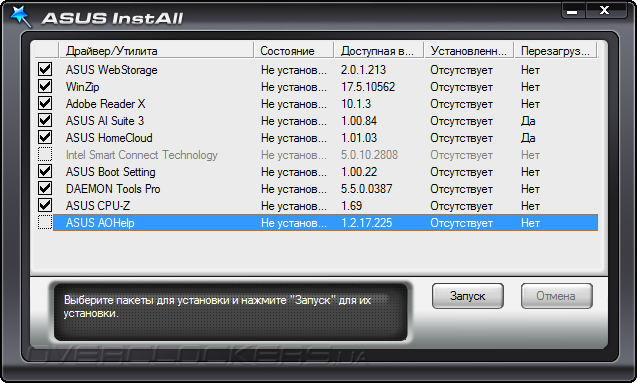Select the ASUS AI Suite 3 name
Viewport: 637px width, 383px height.
pos(105,121)
